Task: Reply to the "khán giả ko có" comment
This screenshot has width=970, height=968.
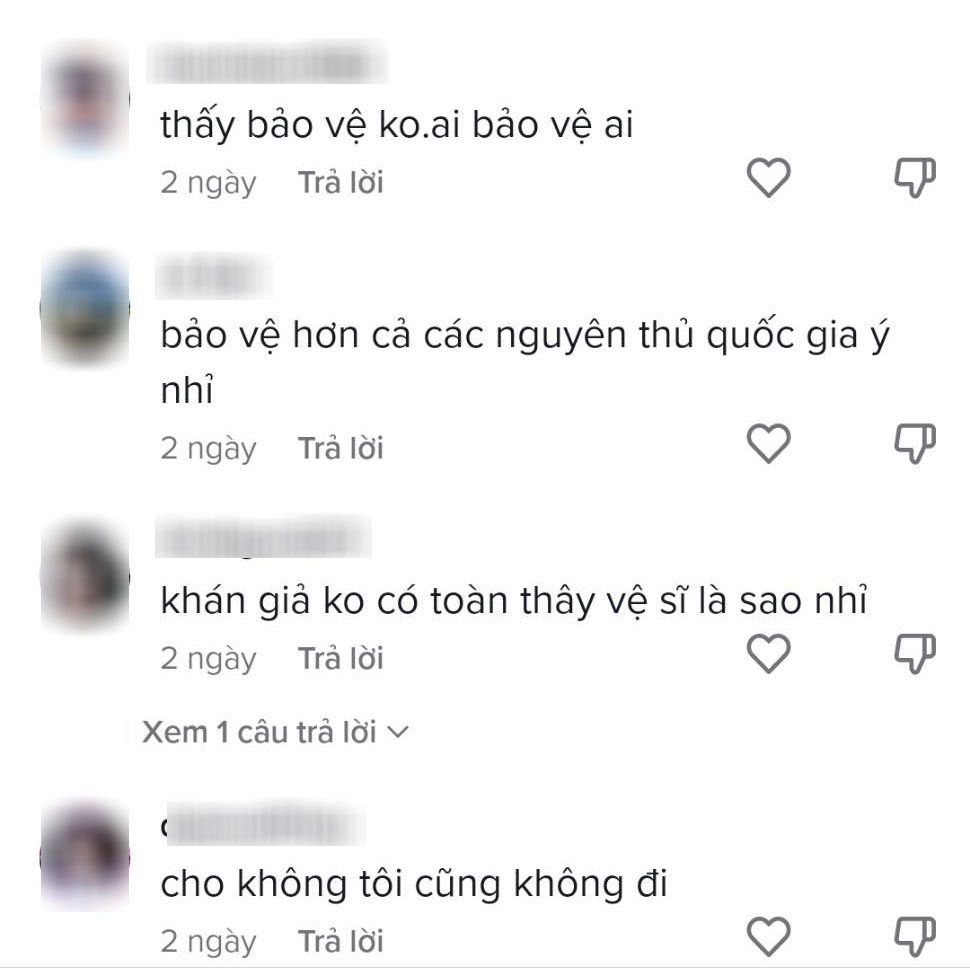Action: pyautogui.click(x=341, y=658)
